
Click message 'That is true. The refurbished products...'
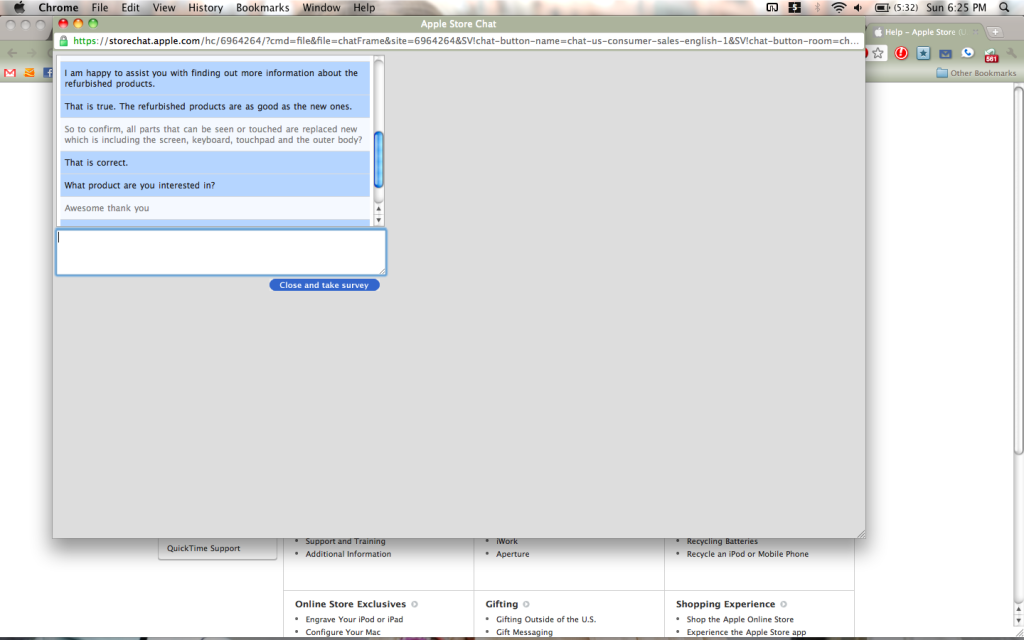click(215, 106)
